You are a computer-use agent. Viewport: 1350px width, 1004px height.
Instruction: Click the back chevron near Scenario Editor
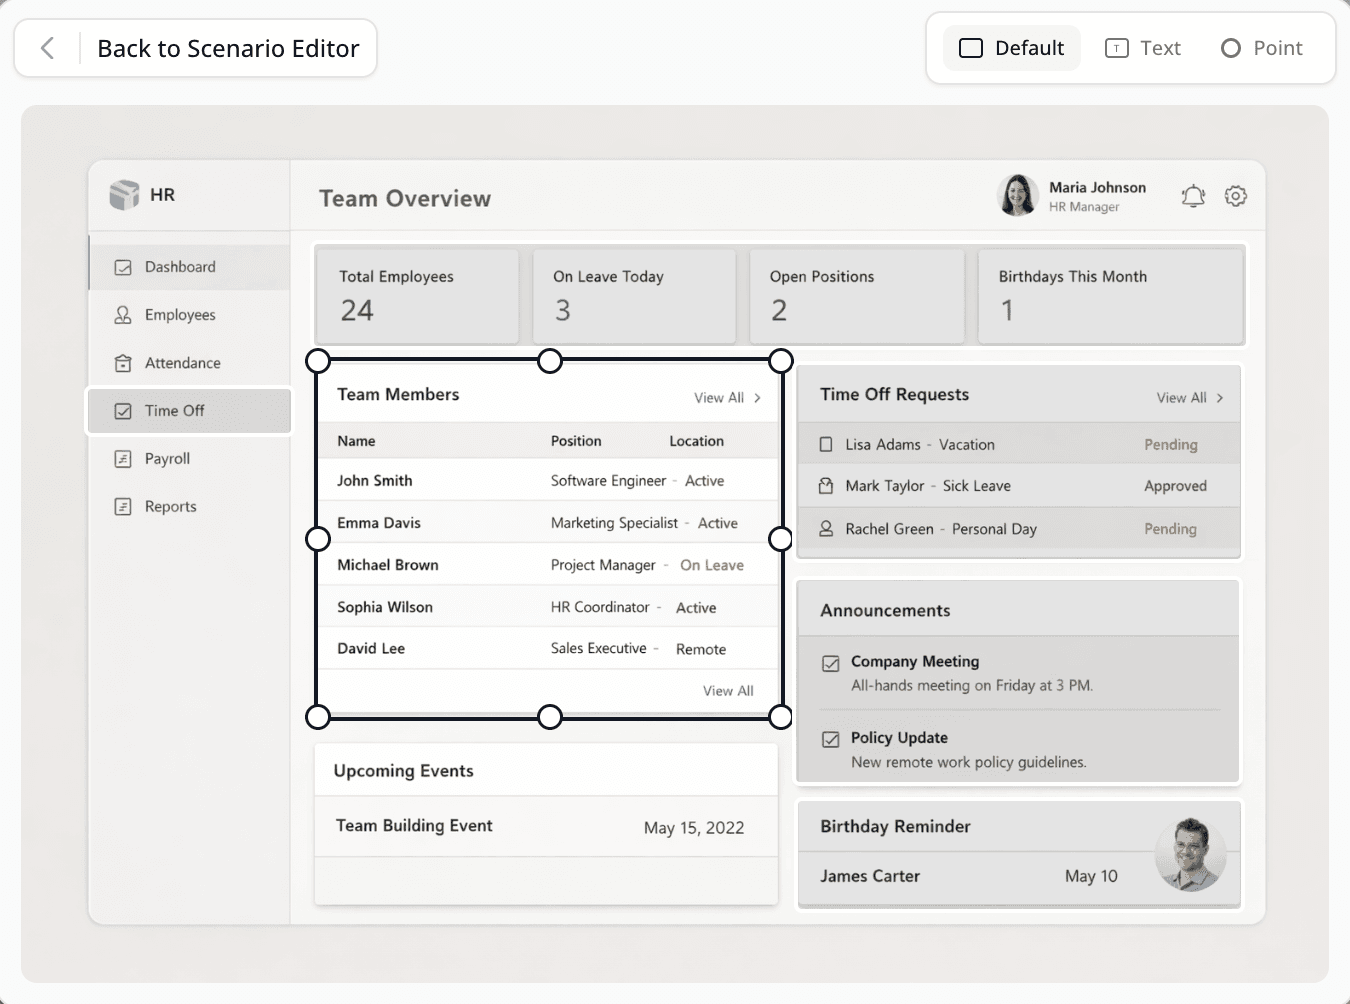tap(46, 47)
